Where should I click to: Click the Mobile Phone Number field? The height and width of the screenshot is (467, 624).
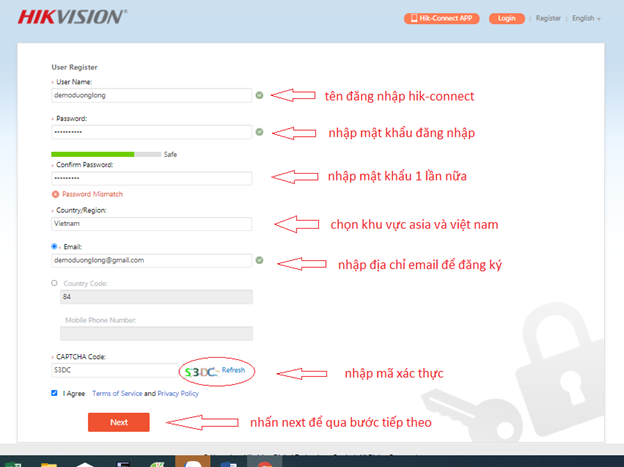[156, 334]
